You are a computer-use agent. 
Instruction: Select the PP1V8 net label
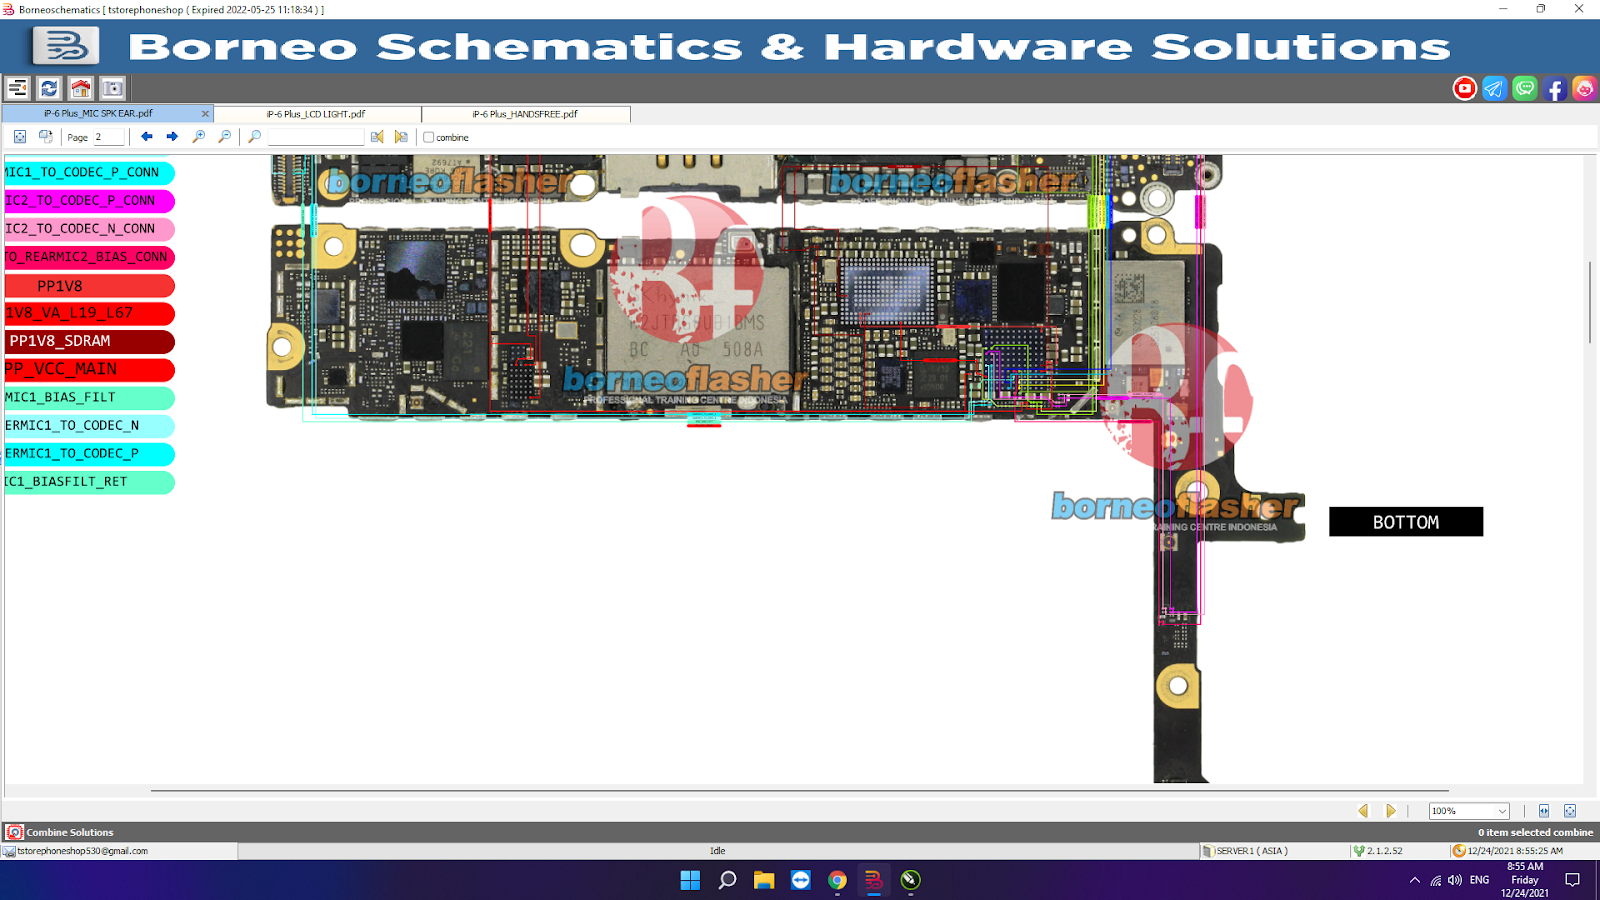tap(89, 286)
